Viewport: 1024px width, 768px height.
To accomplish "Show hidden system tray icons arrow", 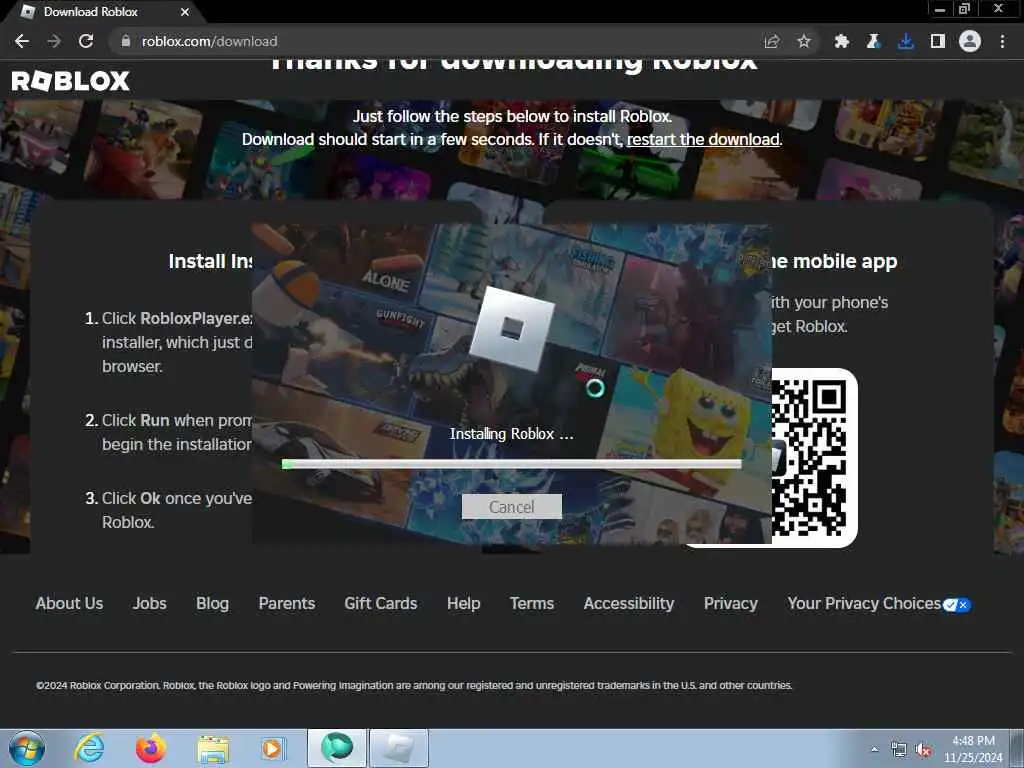I will tap(874, 749).
